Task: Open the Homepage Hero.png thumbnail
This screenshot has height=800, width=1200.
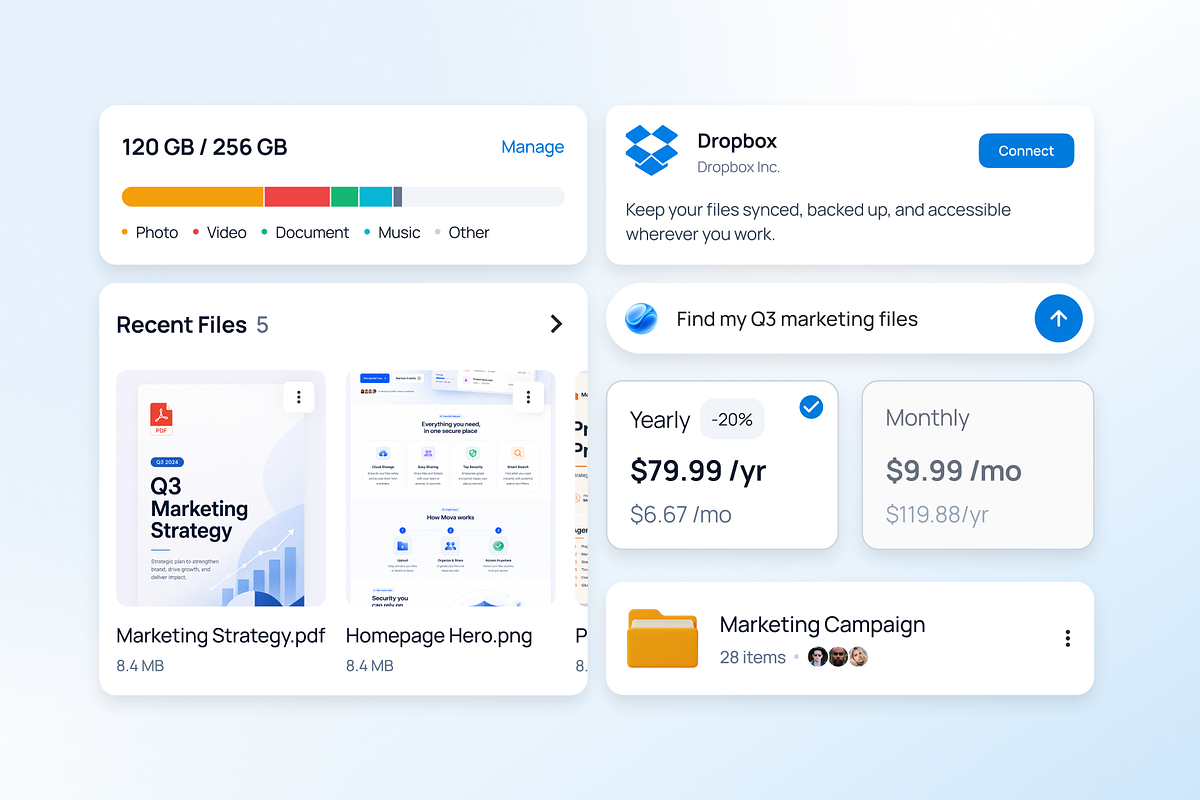Action: click(450, 488)
